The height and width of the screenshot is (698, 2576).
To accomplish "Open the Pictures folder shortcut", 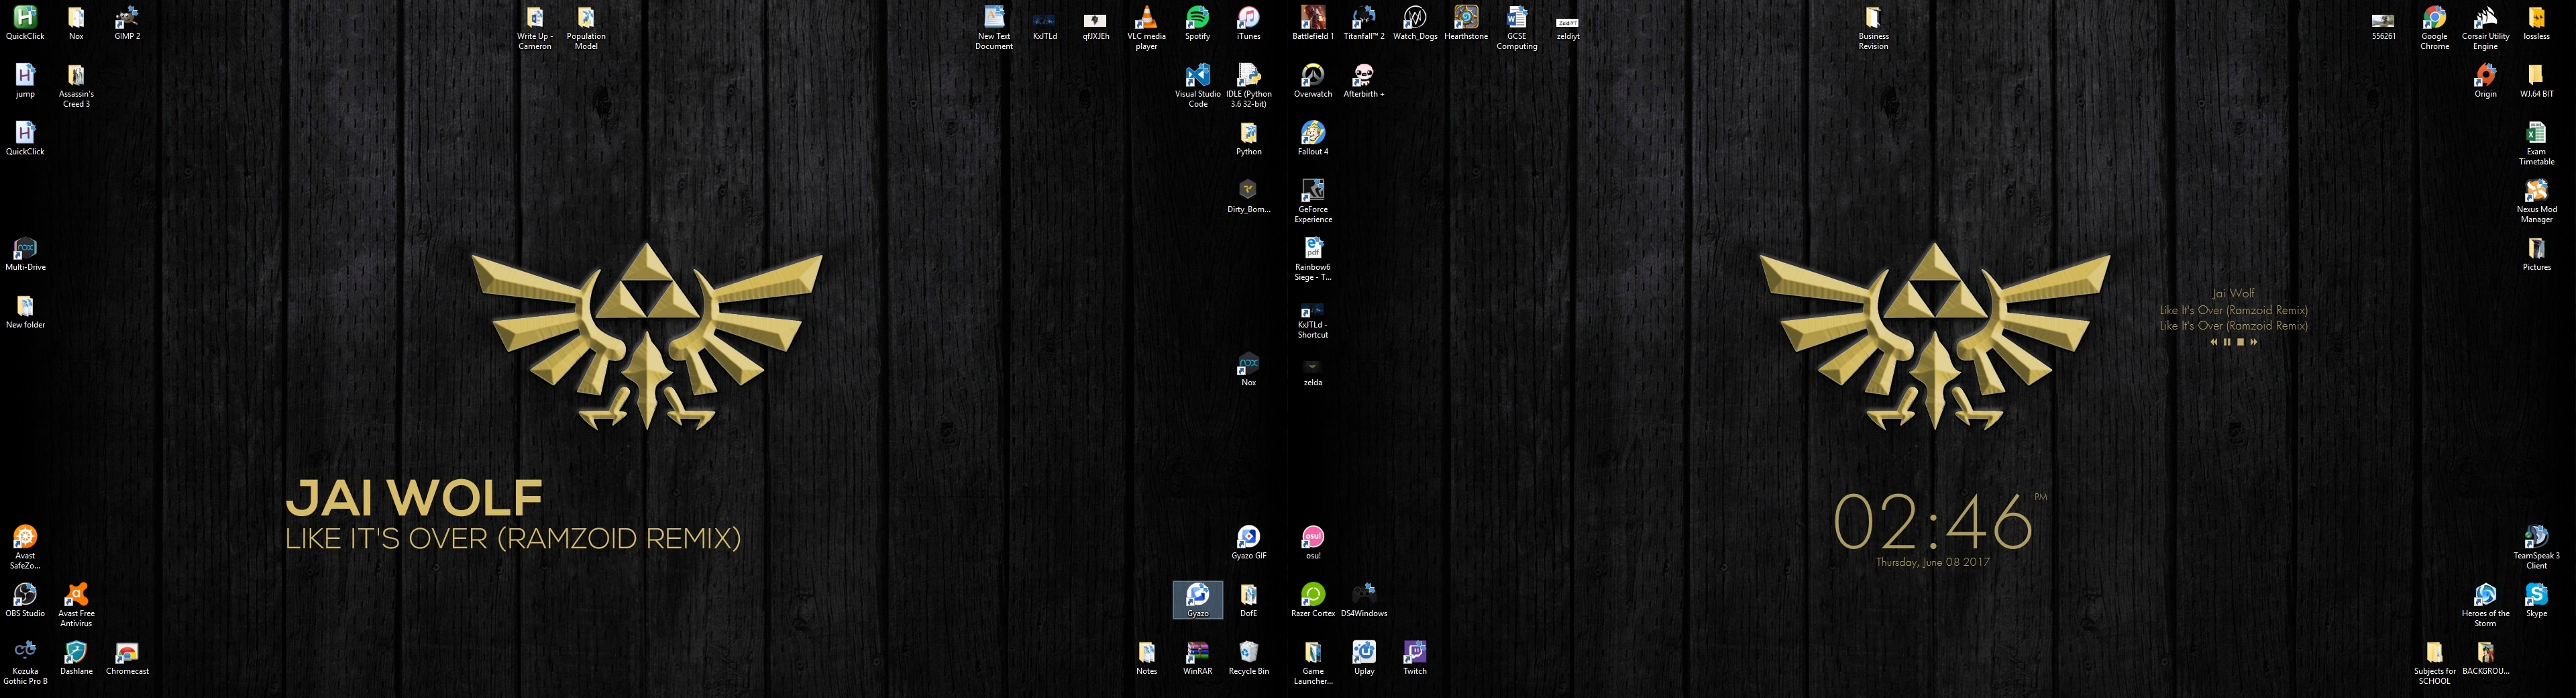I will point(2536,254).
